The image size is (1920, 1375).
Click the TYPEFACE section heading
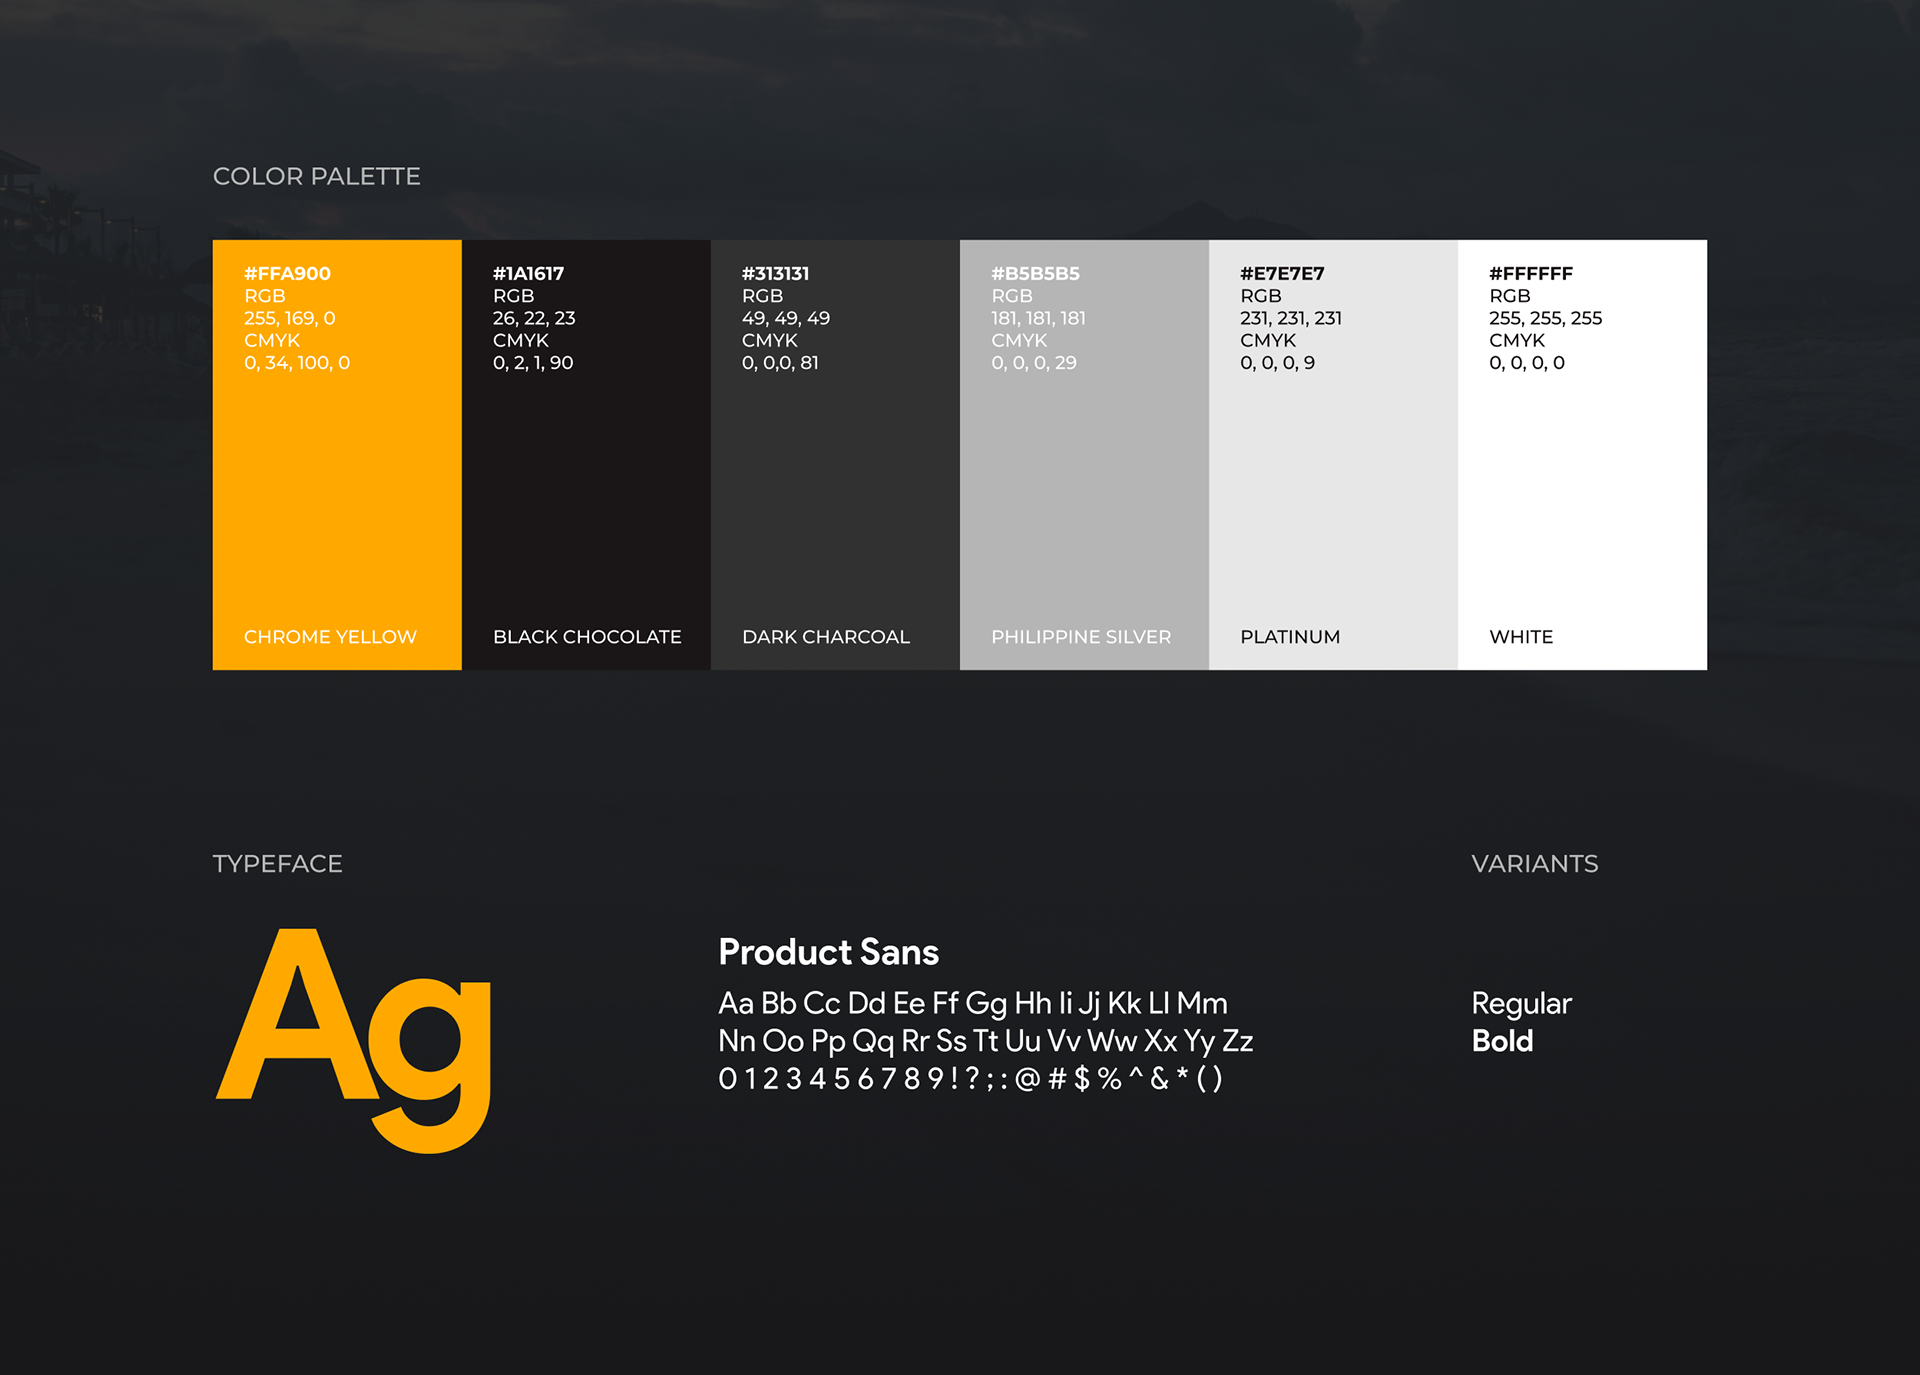(x=277, y=863)
